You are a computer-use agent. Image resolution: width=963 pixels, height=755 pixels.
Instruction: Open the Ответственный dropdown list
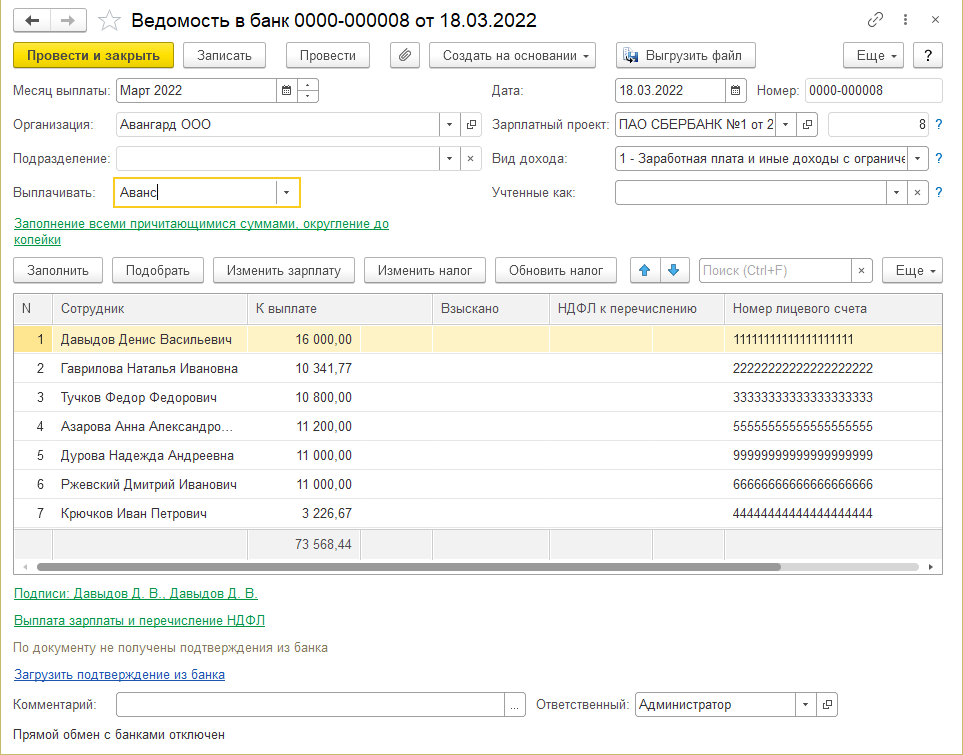(x=806, y=705)
